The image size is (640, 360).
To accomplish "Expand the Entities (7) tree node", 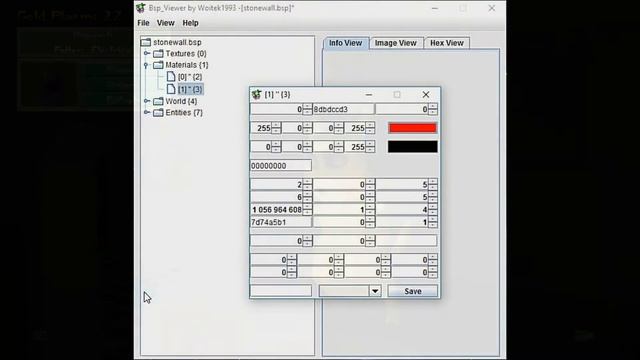I will (x=147, y=112).
